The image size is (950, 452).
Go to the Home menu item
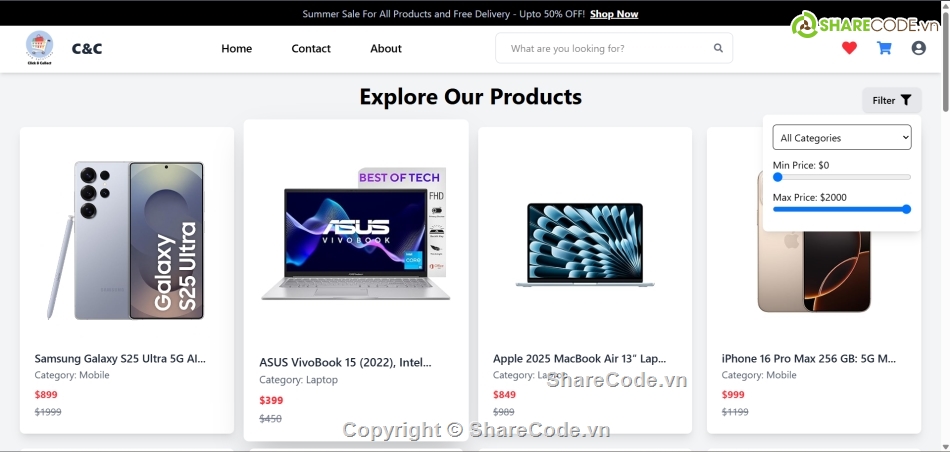click(x=236, y=48)
